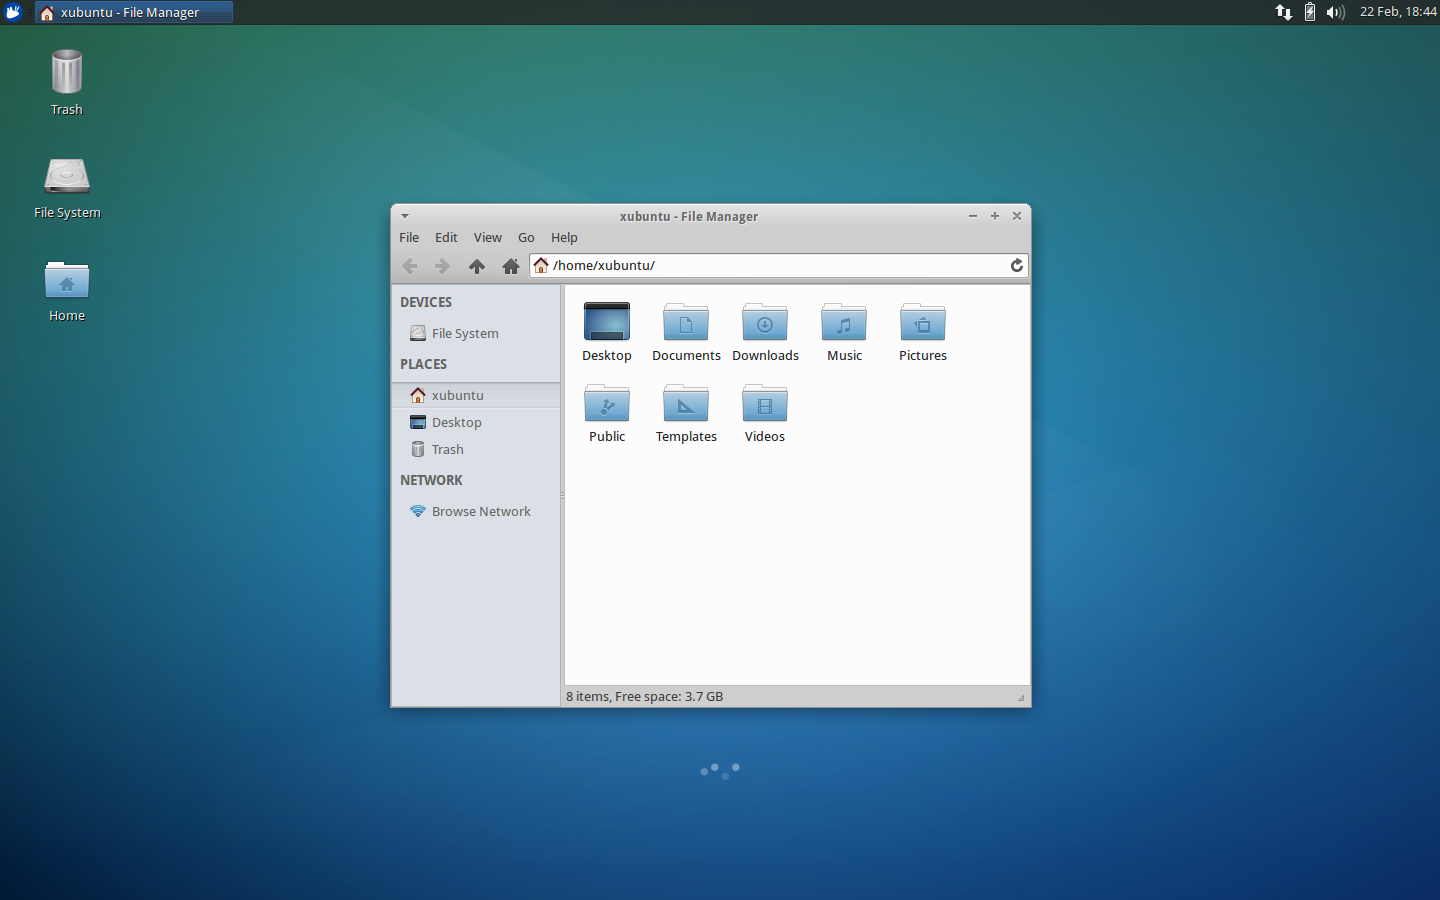Click the volume icon in system tray
The width and height of the screenshot is (1440, 900).
coord(1335,12)
